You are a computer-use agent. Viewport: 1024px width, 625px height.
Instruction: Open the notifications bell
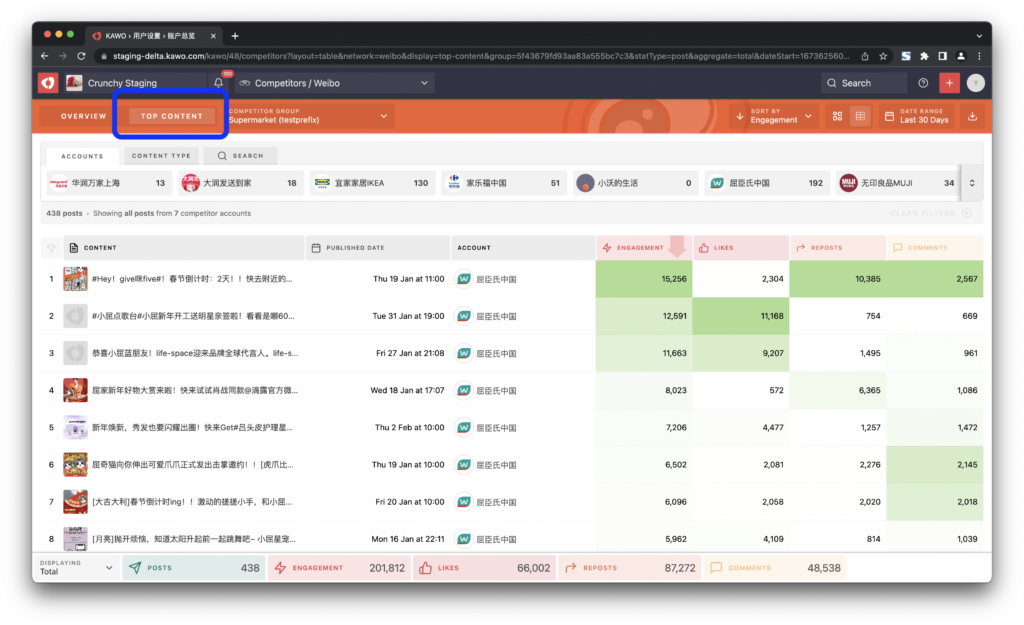click(218, 83)
